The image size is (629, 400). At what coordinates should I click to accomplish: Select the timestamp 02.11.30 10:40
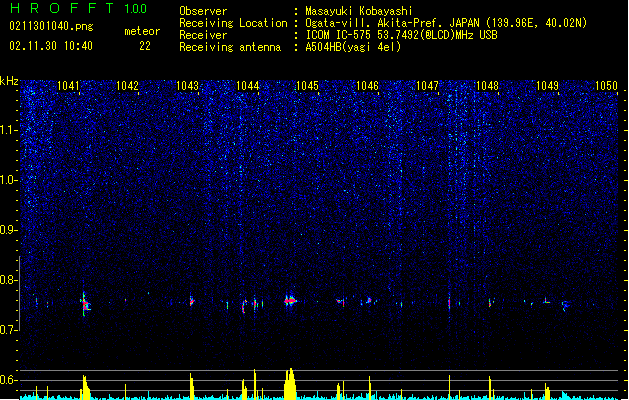pos(51,46)
